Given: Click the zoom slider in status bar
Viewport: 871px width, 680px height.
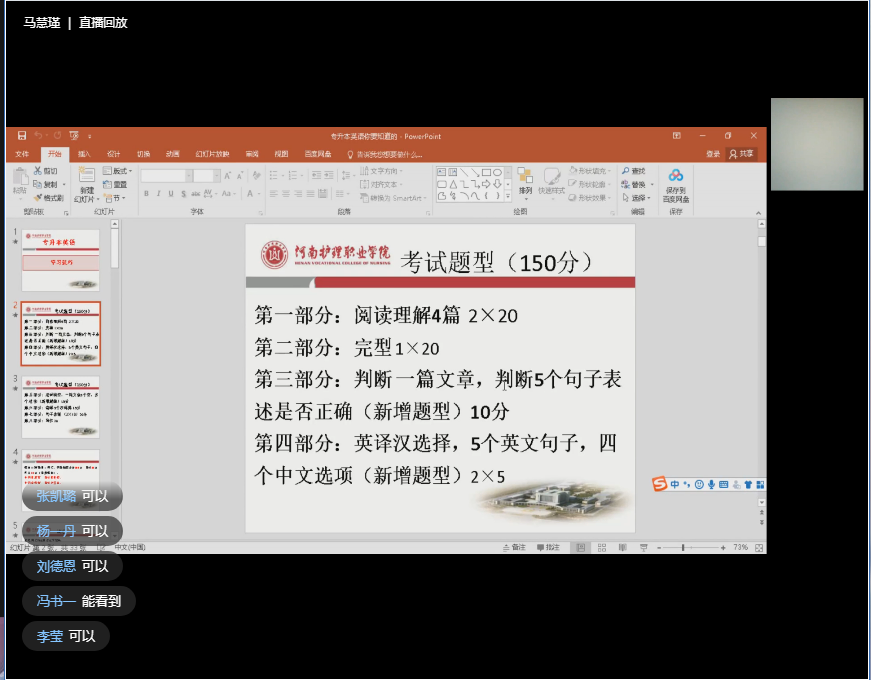Looking at the screenshot, I should [683, 548].
